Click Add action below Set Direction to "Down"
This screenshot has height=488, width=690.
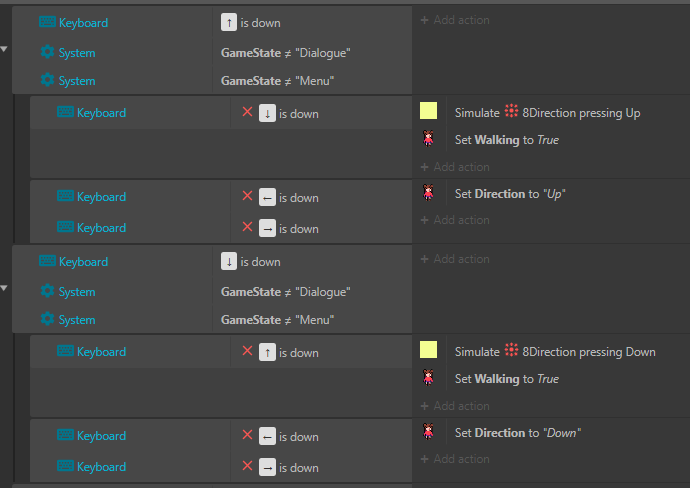455,459
